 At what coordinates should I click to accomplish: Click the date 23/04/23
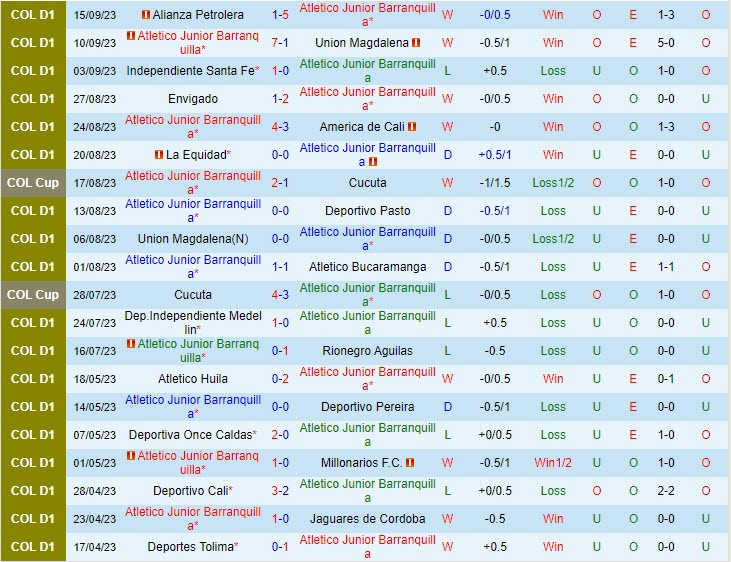pos(95,519)
